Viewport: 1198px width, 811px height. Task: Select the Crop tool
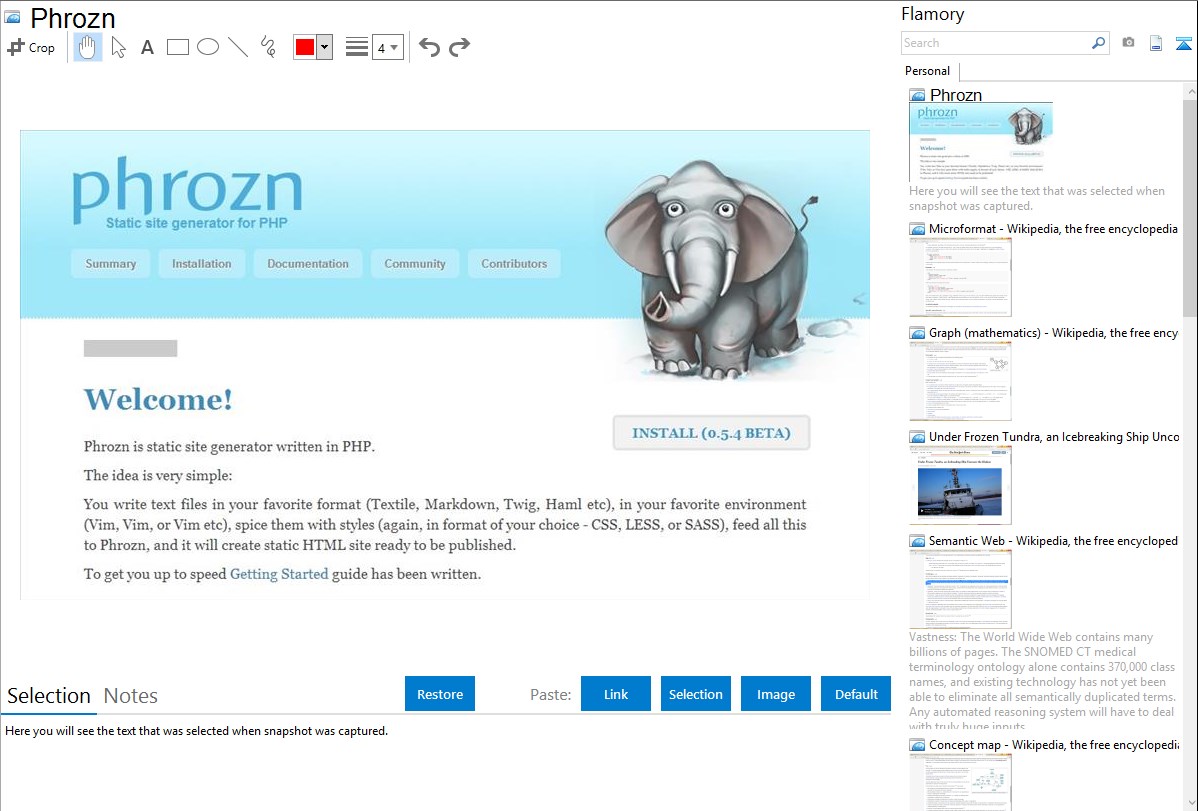31,47
